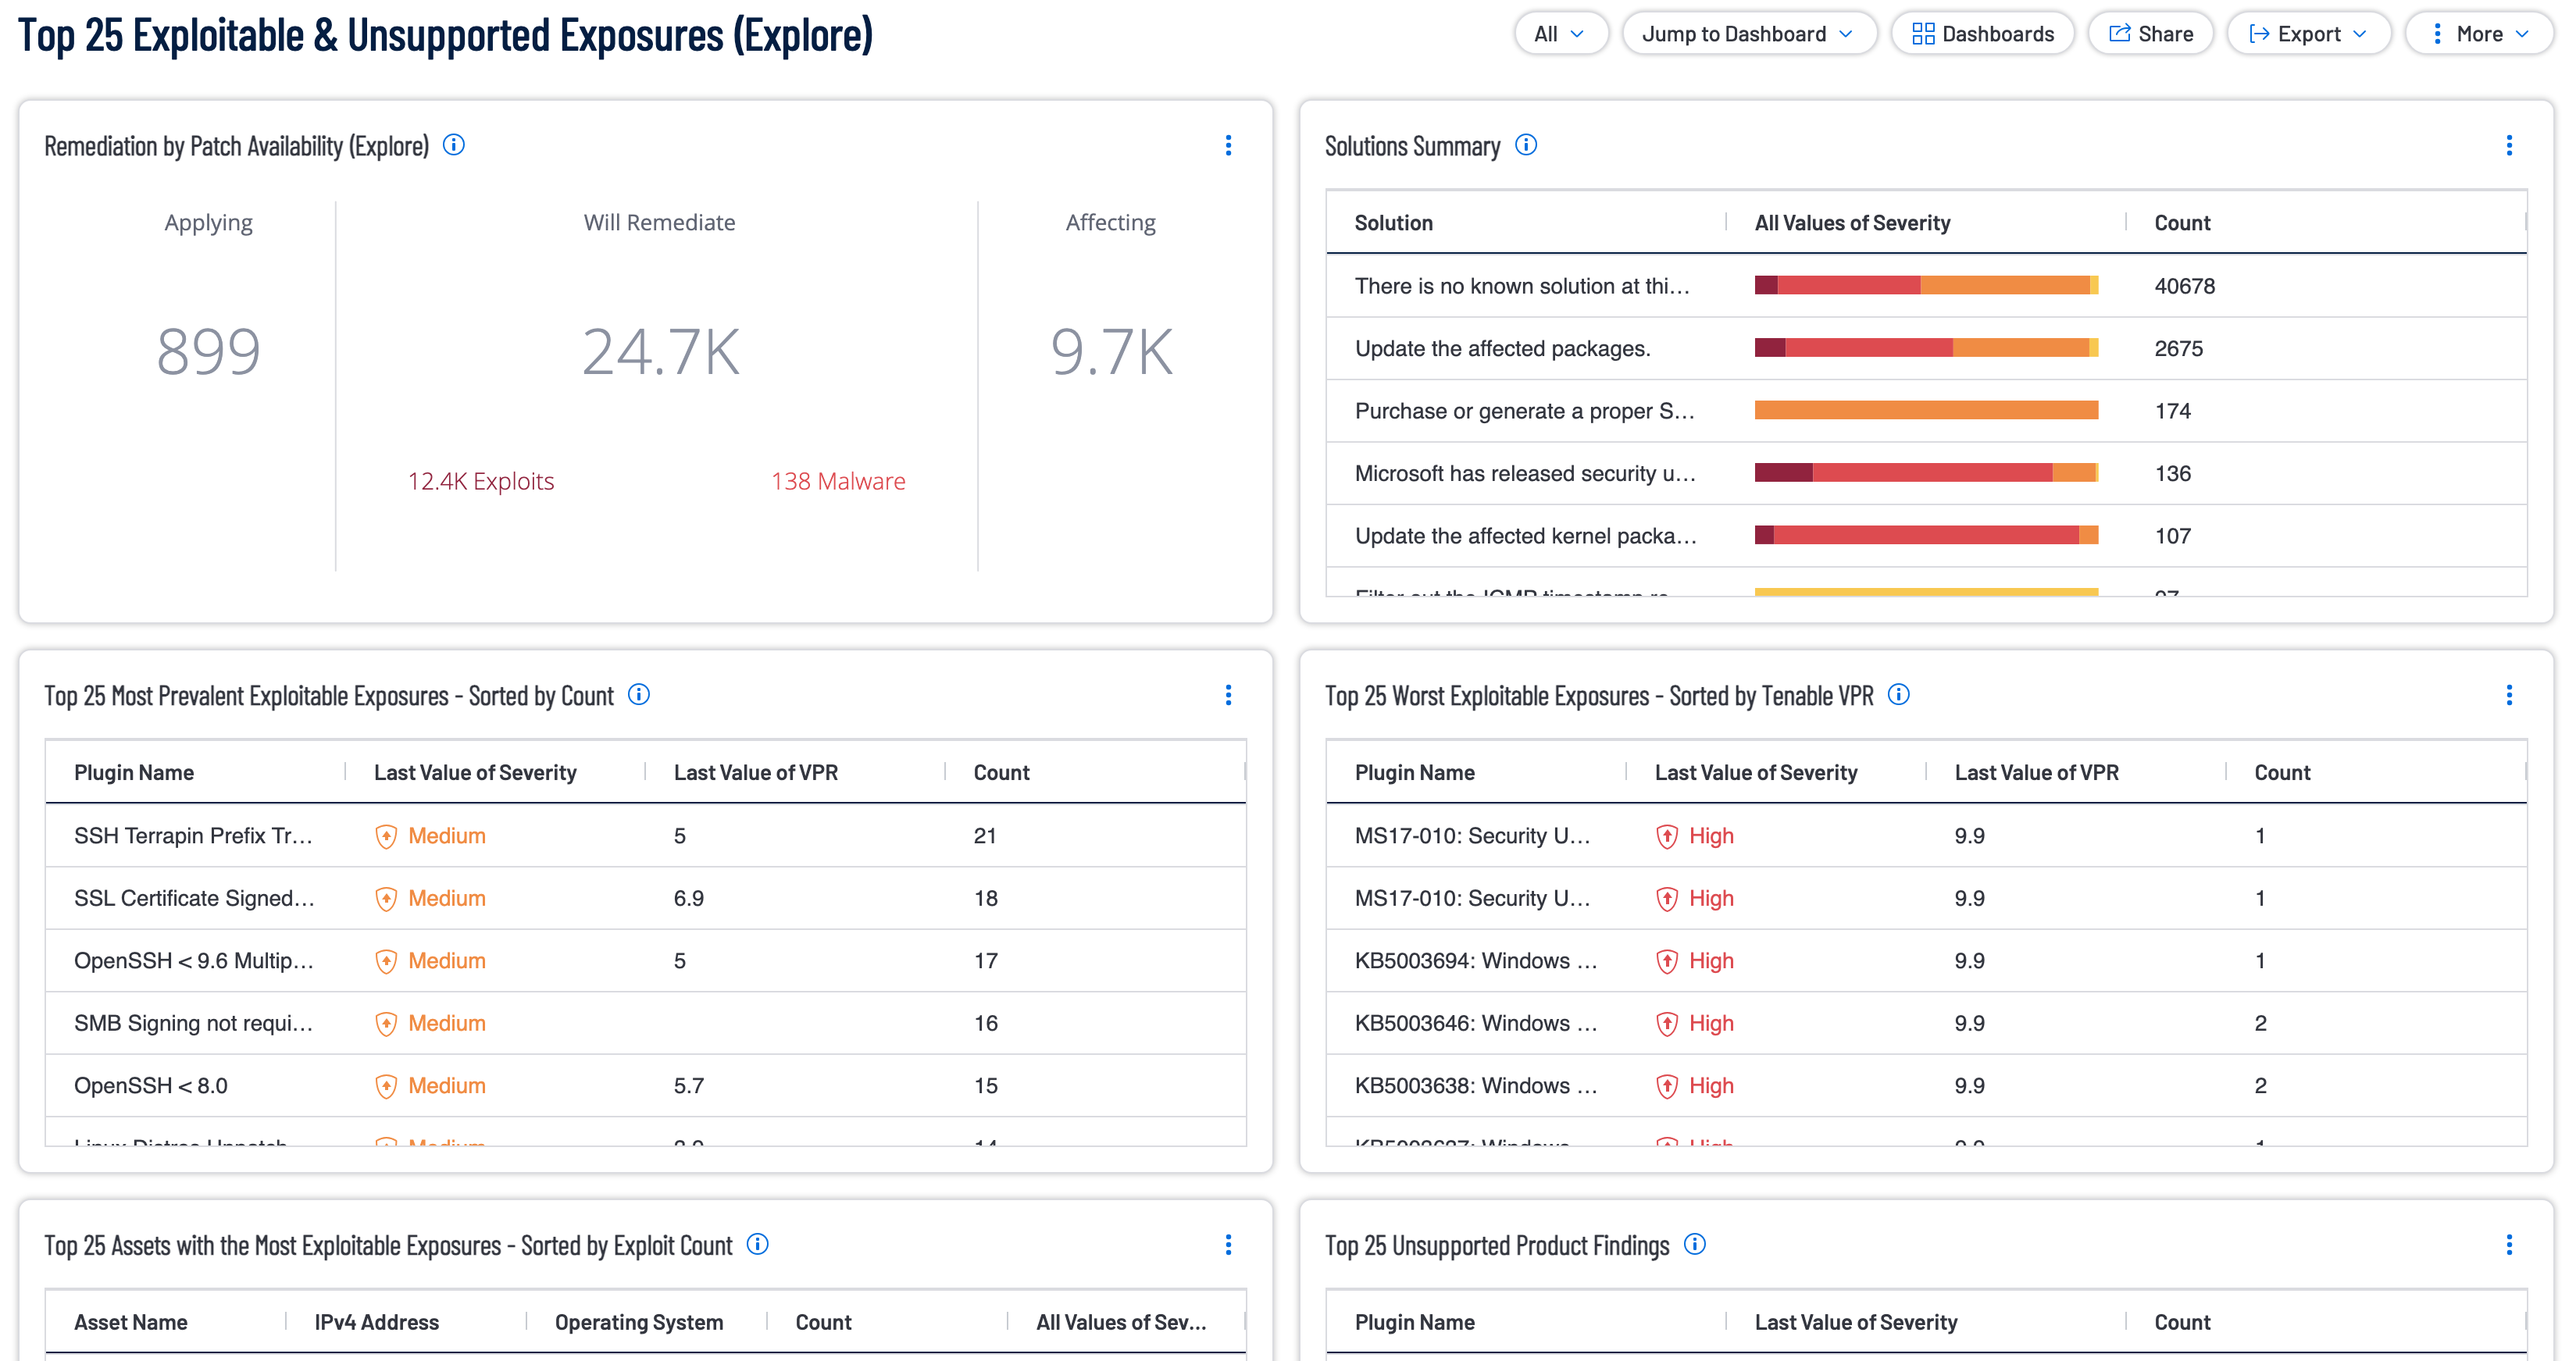
Task: Open options menu for Worst Exploitable Exposures widget
Action: point(2509,695)
